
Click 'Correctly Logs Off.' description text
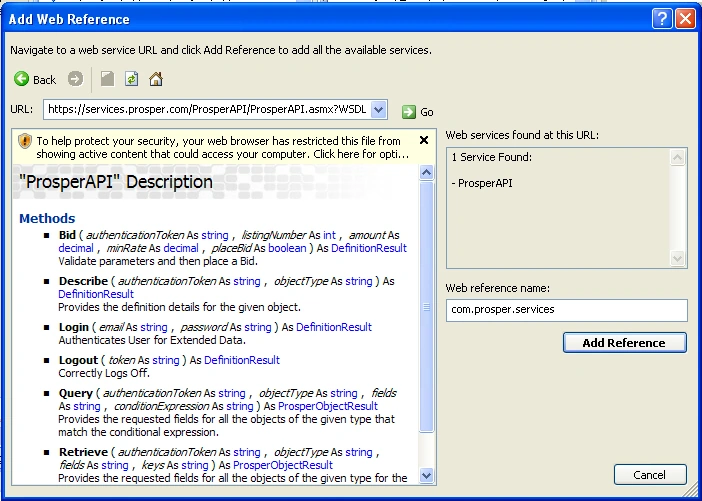(x=104, y=373)
